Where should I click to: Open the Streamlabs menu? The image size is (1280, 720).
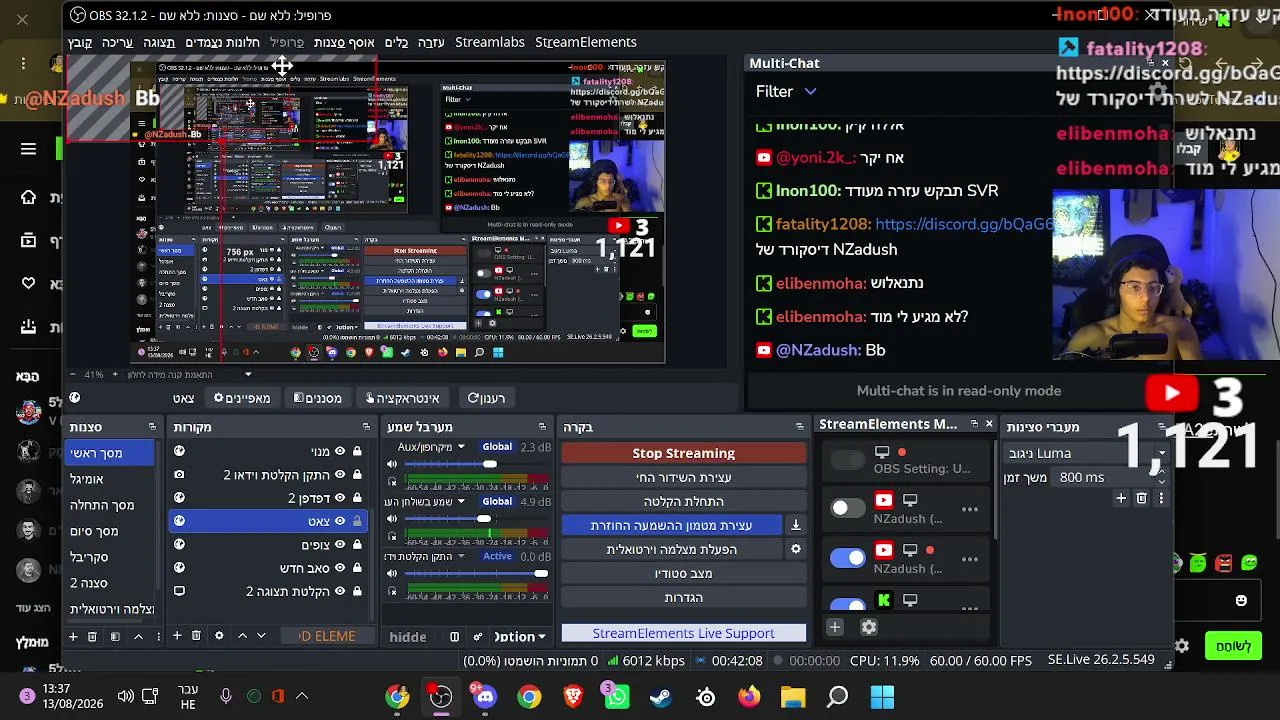tap(490, 42)
